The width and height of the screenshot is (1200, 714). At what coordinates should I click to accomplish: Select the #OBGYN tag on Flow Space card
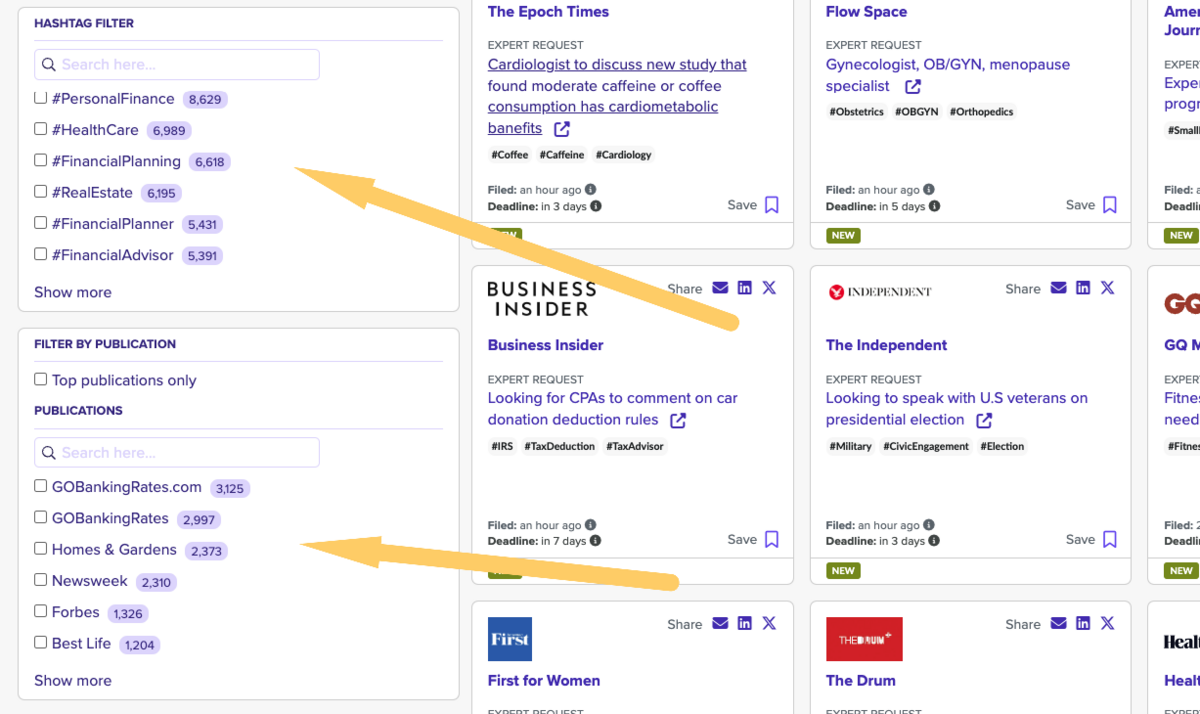pos(917,112)
